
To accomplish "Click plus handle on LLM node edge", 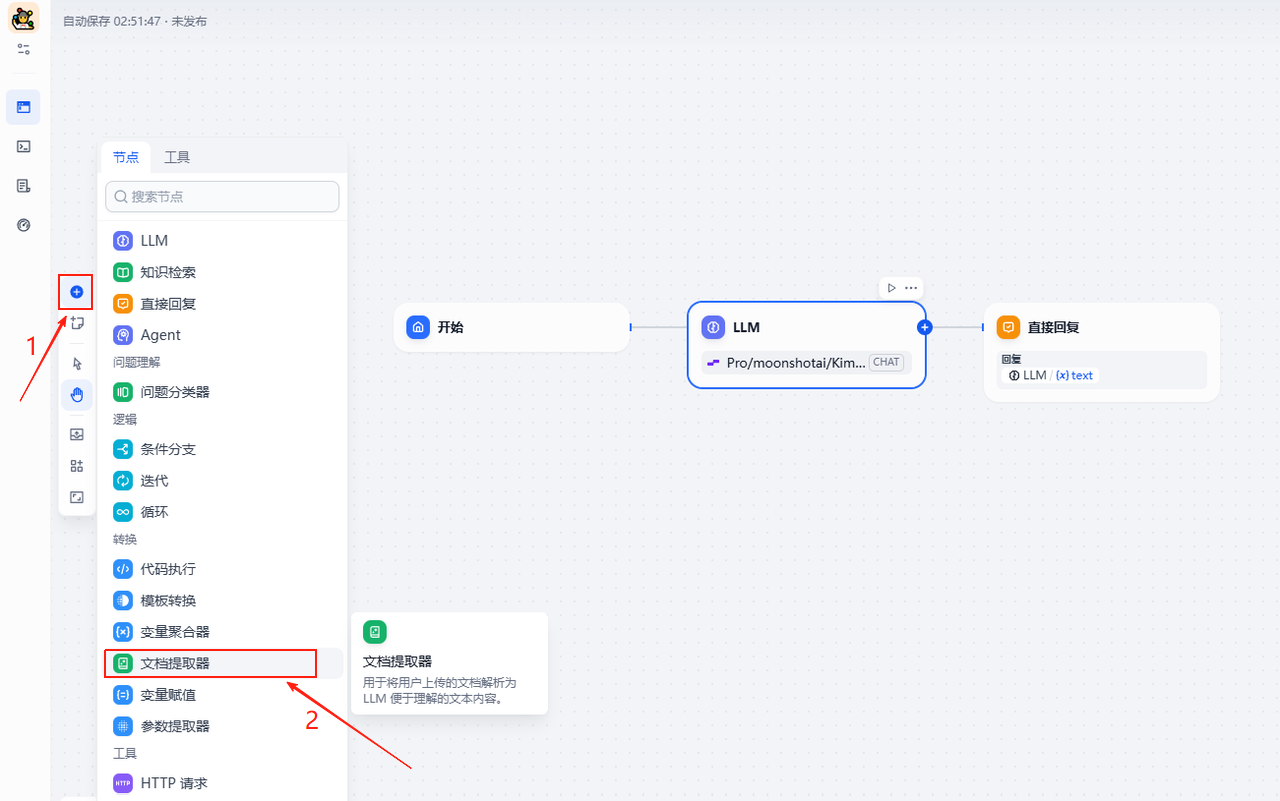I will (x=925, y=327).
